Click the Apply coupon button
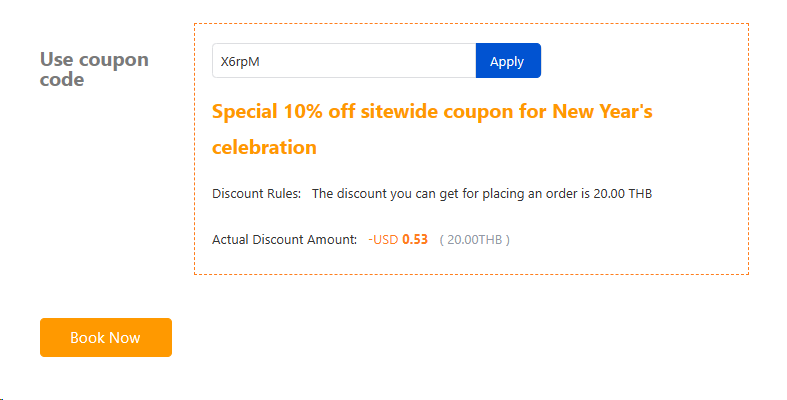 (507, 61)
